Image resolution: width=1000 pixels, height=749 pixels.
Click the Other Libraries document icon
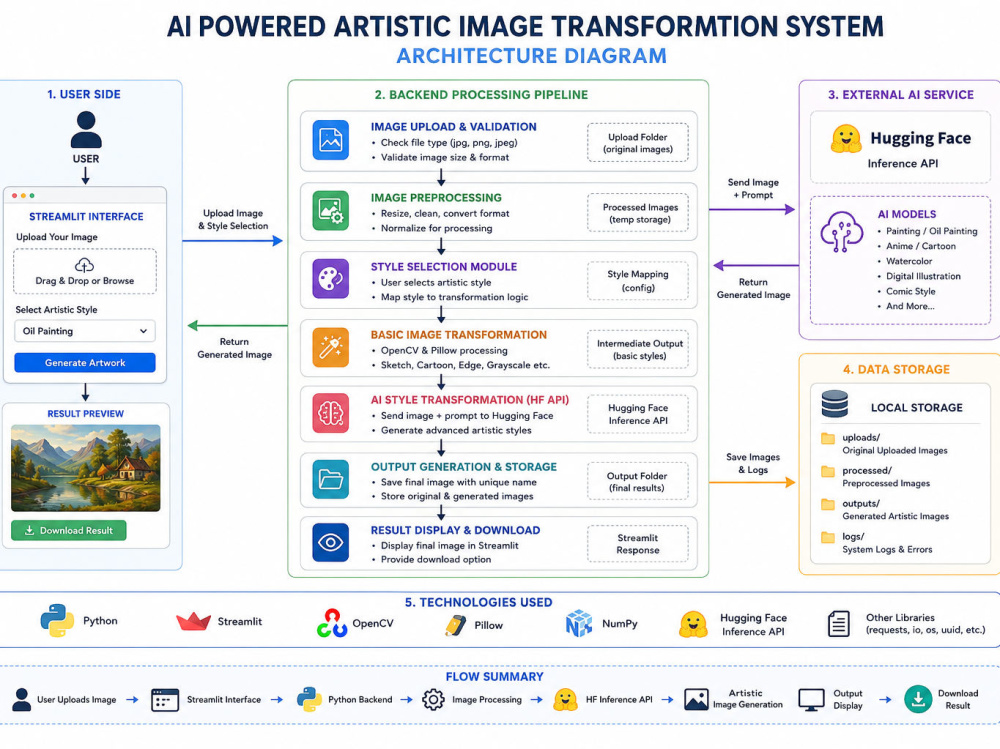839,623
